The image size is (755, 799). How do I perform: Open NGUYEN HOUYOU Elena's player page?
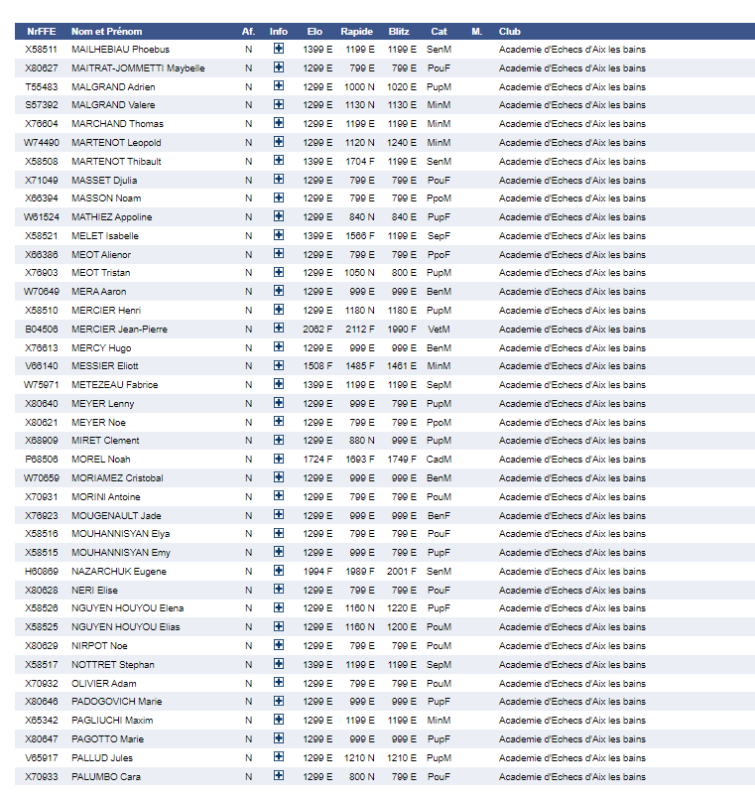click(127, 608)
